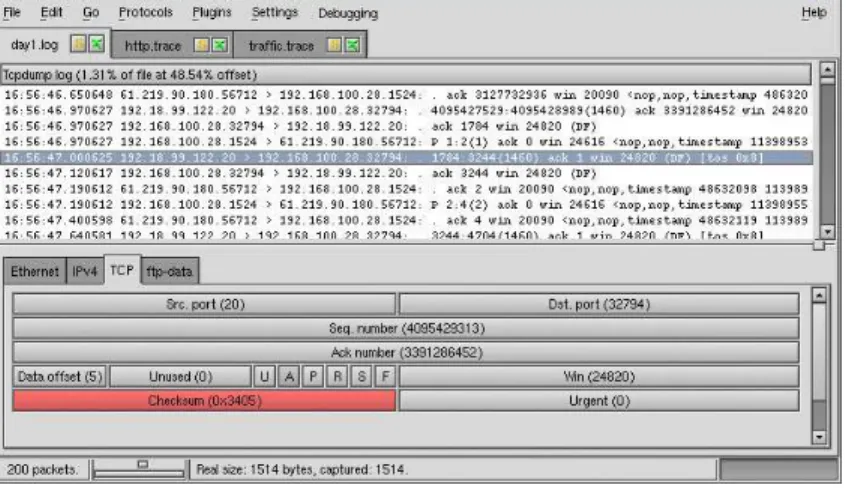The image size is (846, 488).
Task: Click the Win (24820) field button
Action: click(599, 377)
